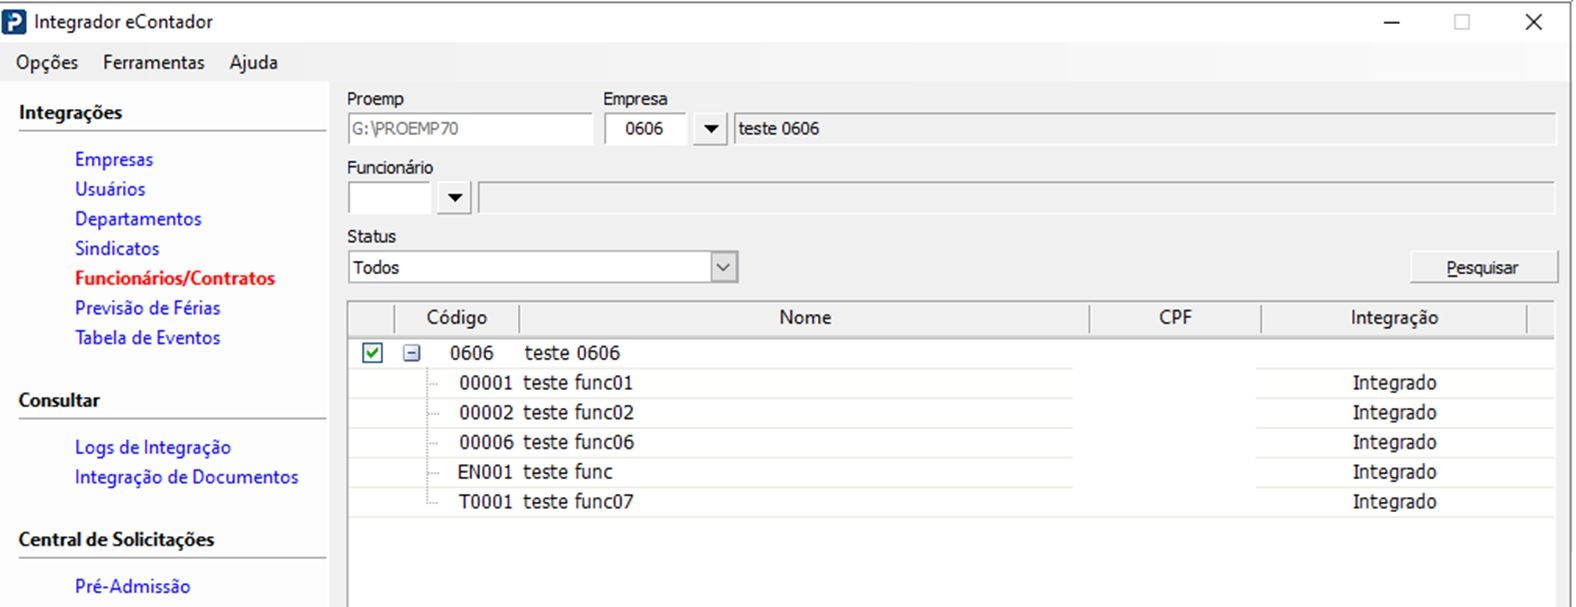Click the Pesquisar button
Image resolution: width=1576 pixels, height=607 pixels.
pos(1483,267)
